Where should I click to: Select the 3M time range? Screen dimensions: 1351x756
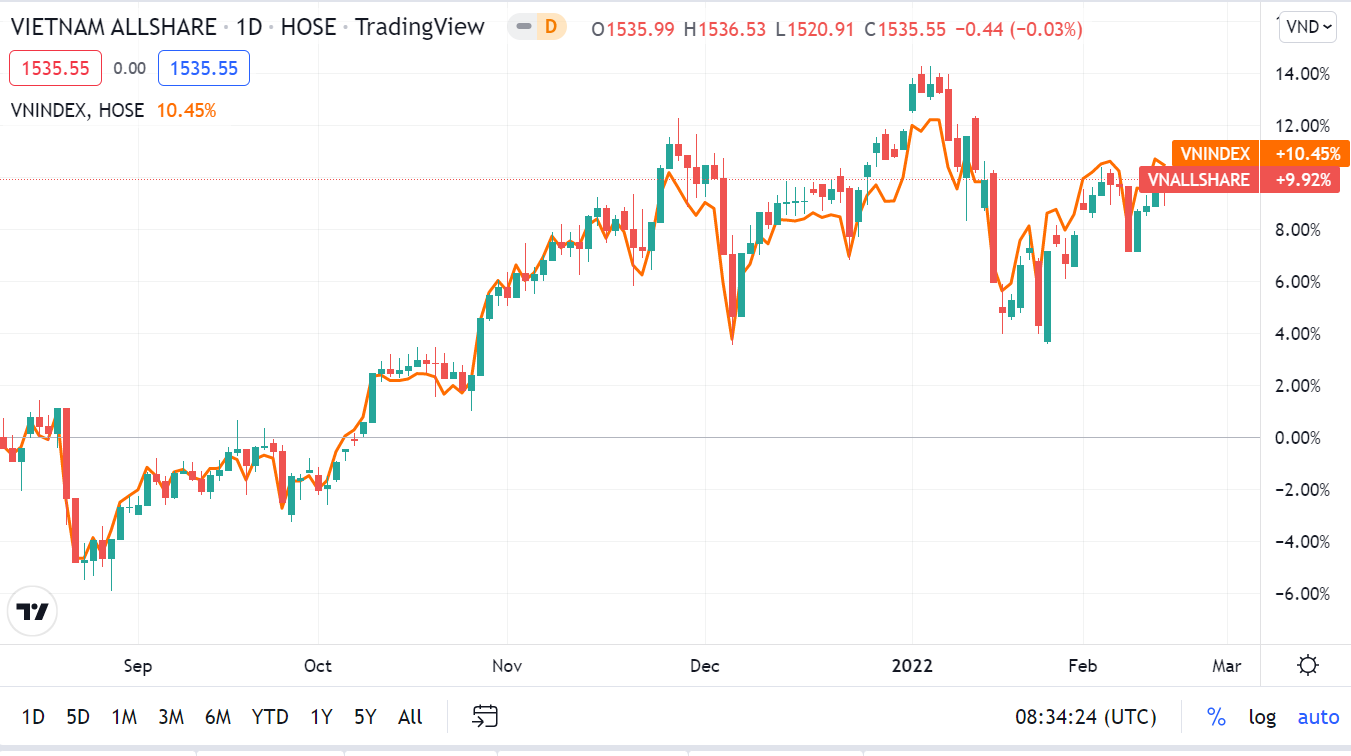tap(171, 716)
